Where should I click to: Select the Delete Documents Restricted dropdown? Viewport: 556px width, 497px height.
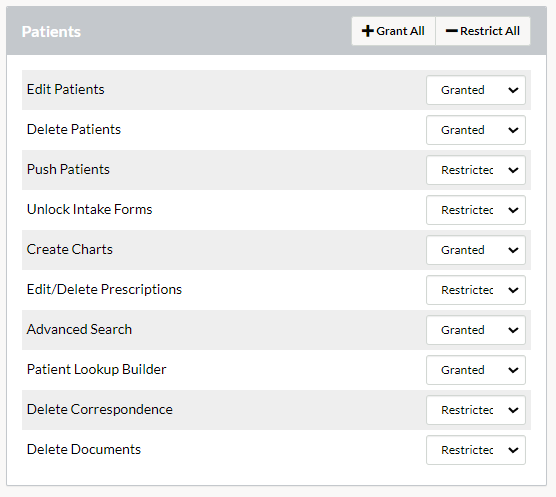click(x=476, y=450)
